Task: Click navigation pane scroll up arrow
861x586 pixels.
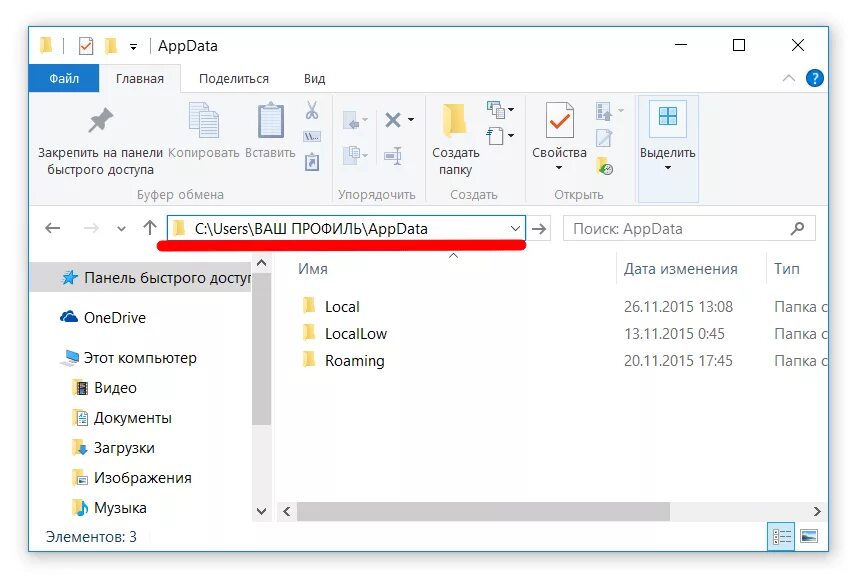Action: pyautogui.click(x=261, y=263)
